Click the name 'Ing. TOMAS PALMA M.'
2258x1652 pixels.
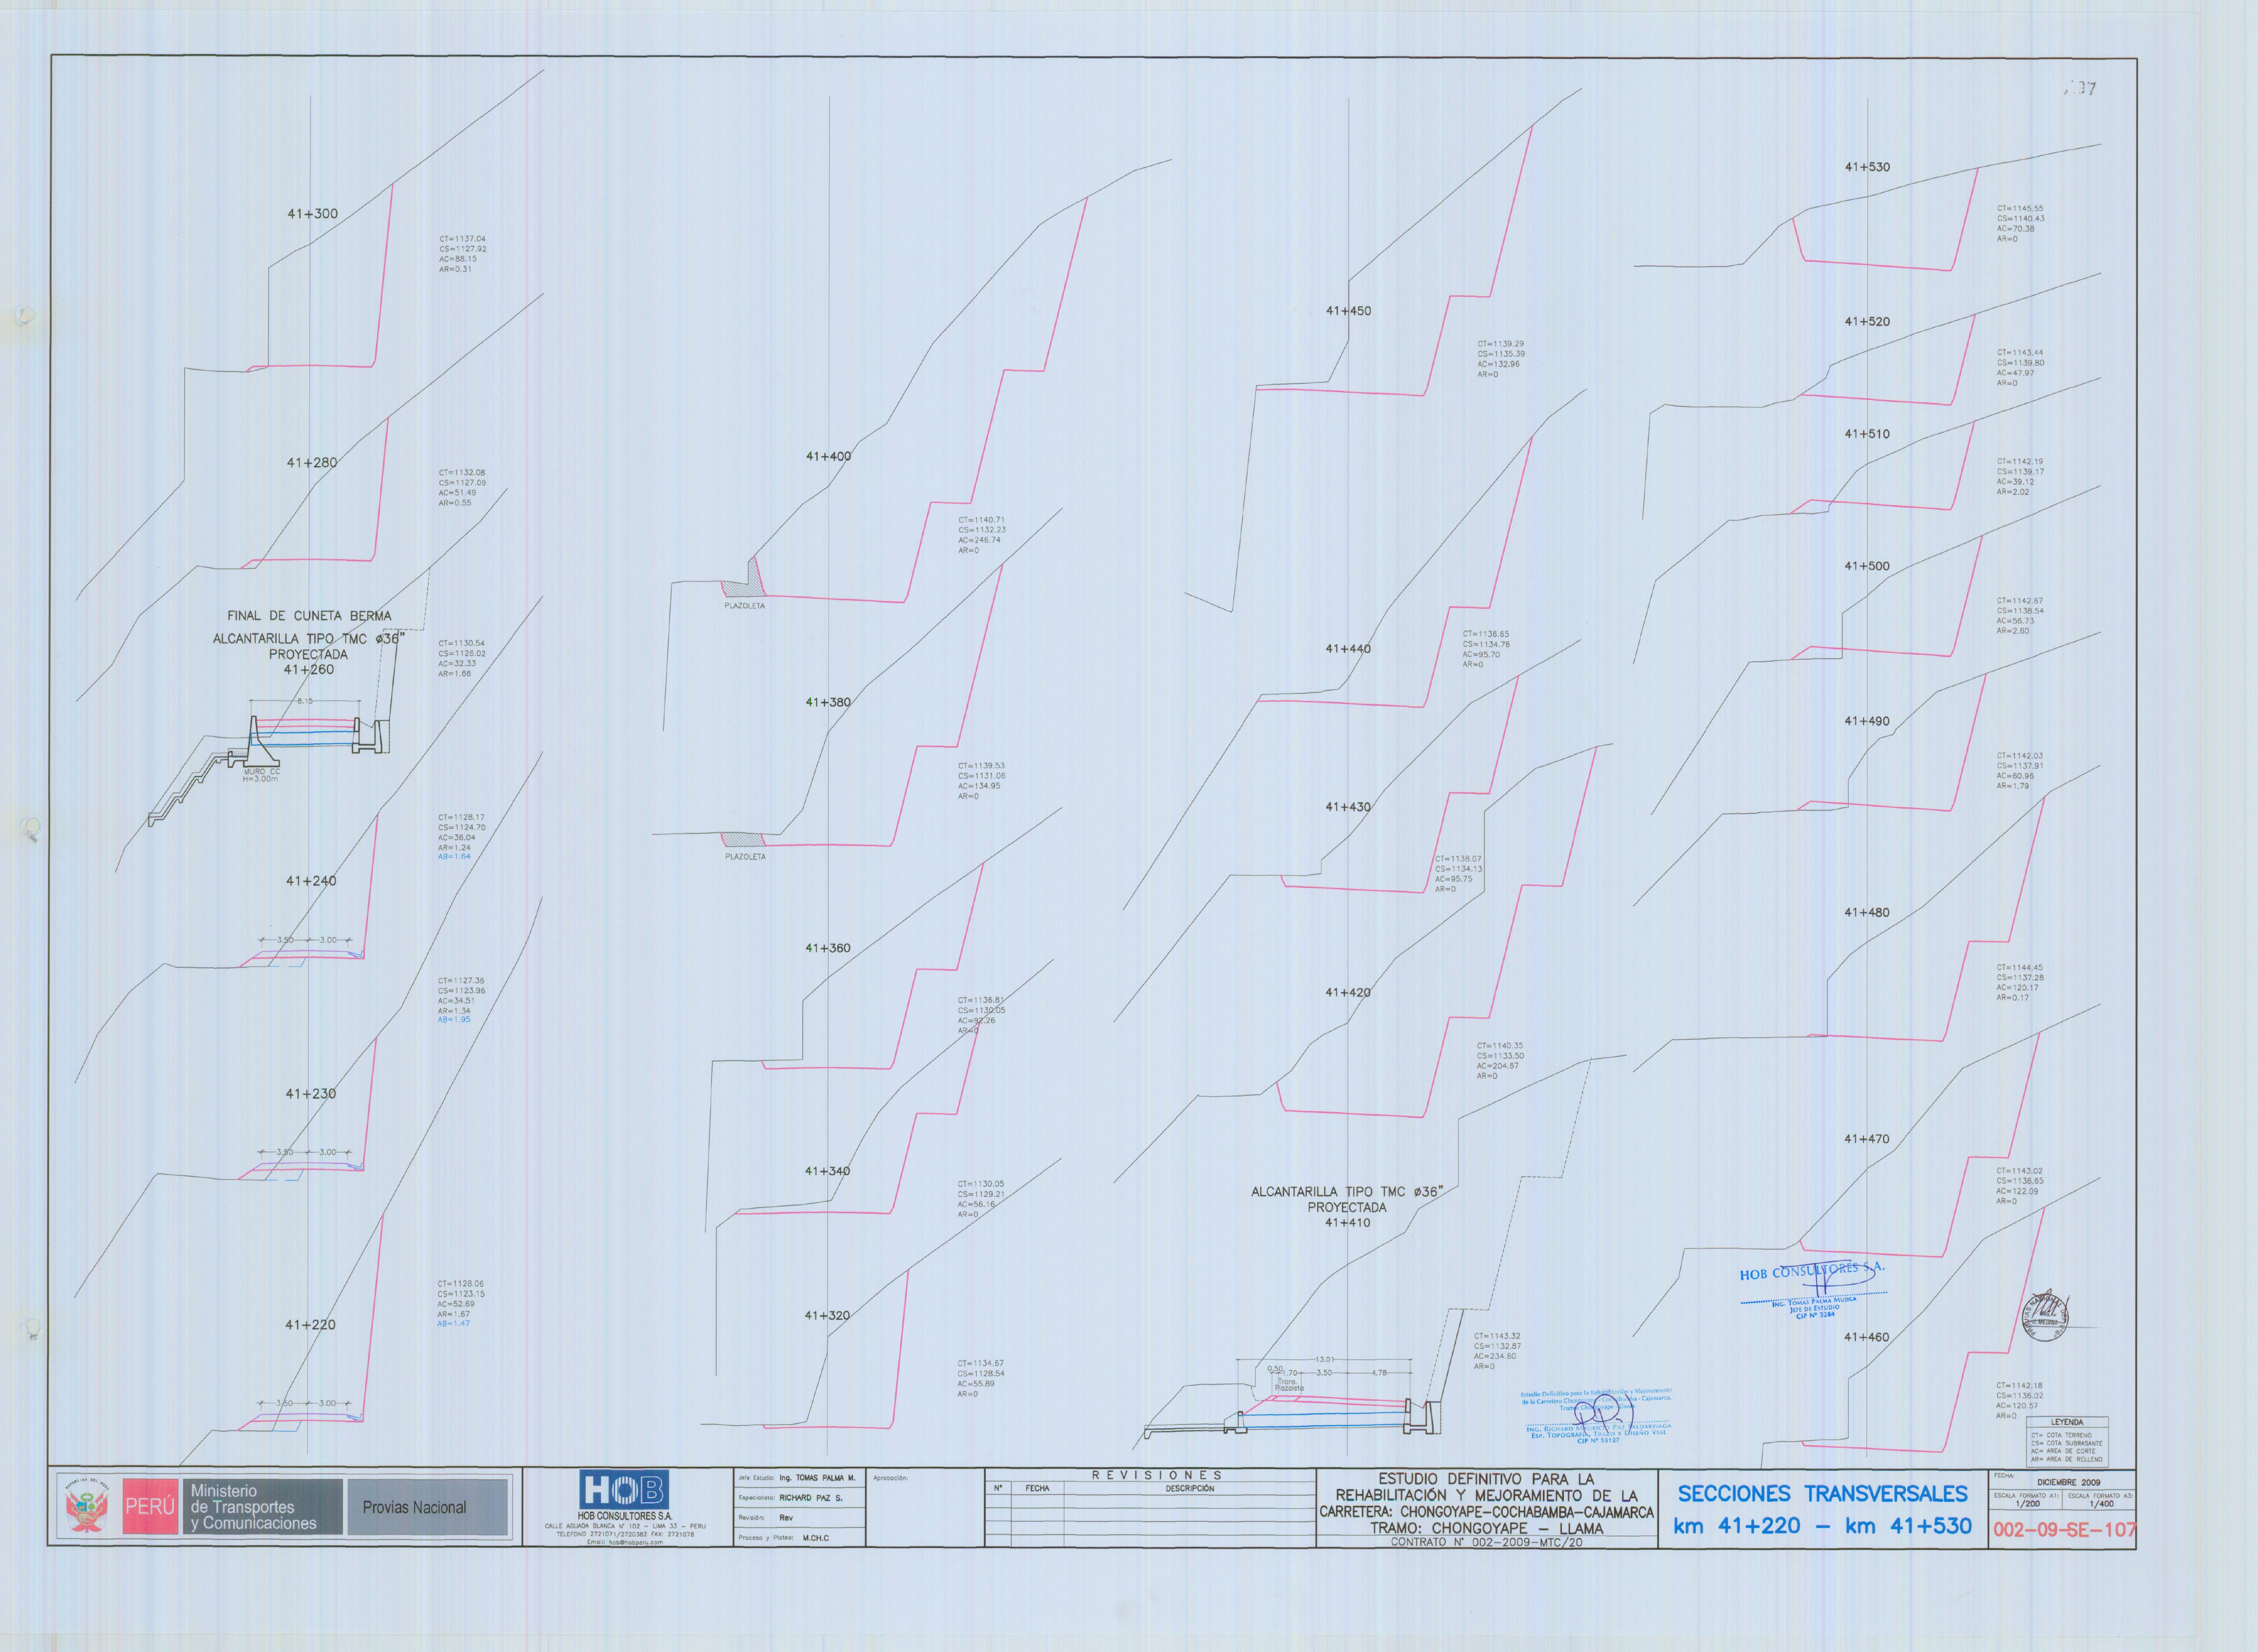[x=817, y=1478]
